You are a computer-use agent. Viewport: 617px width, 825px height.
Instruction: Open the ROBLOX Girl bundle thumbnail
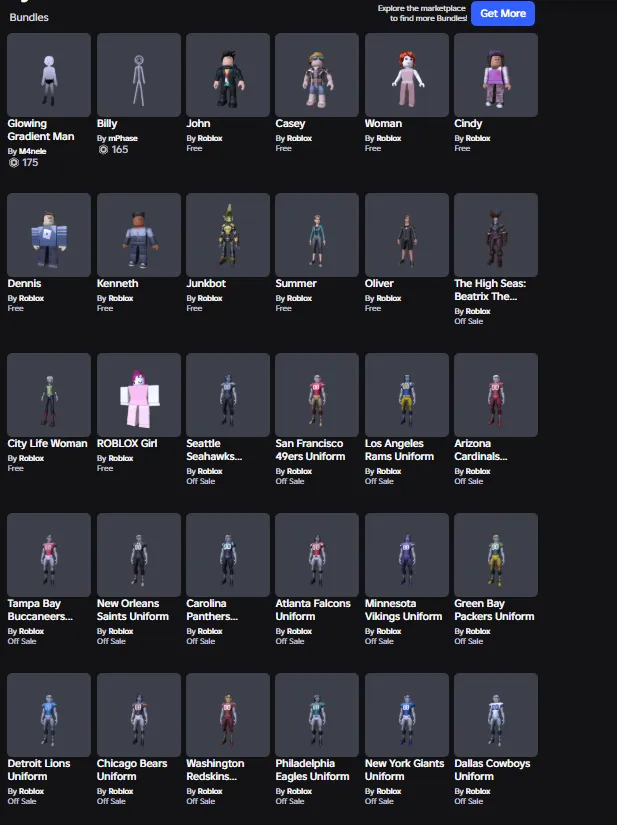(139, 395)
